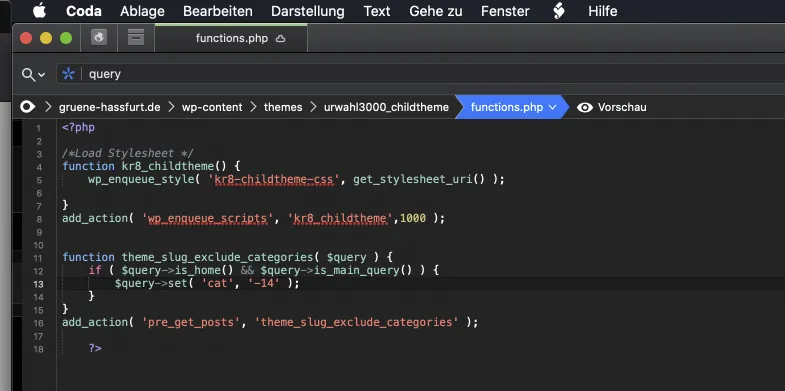This screenshot has height=391, width=785.
Task: Click the 'wp_enqueue_scripts' string
Action: click(208, 218)
